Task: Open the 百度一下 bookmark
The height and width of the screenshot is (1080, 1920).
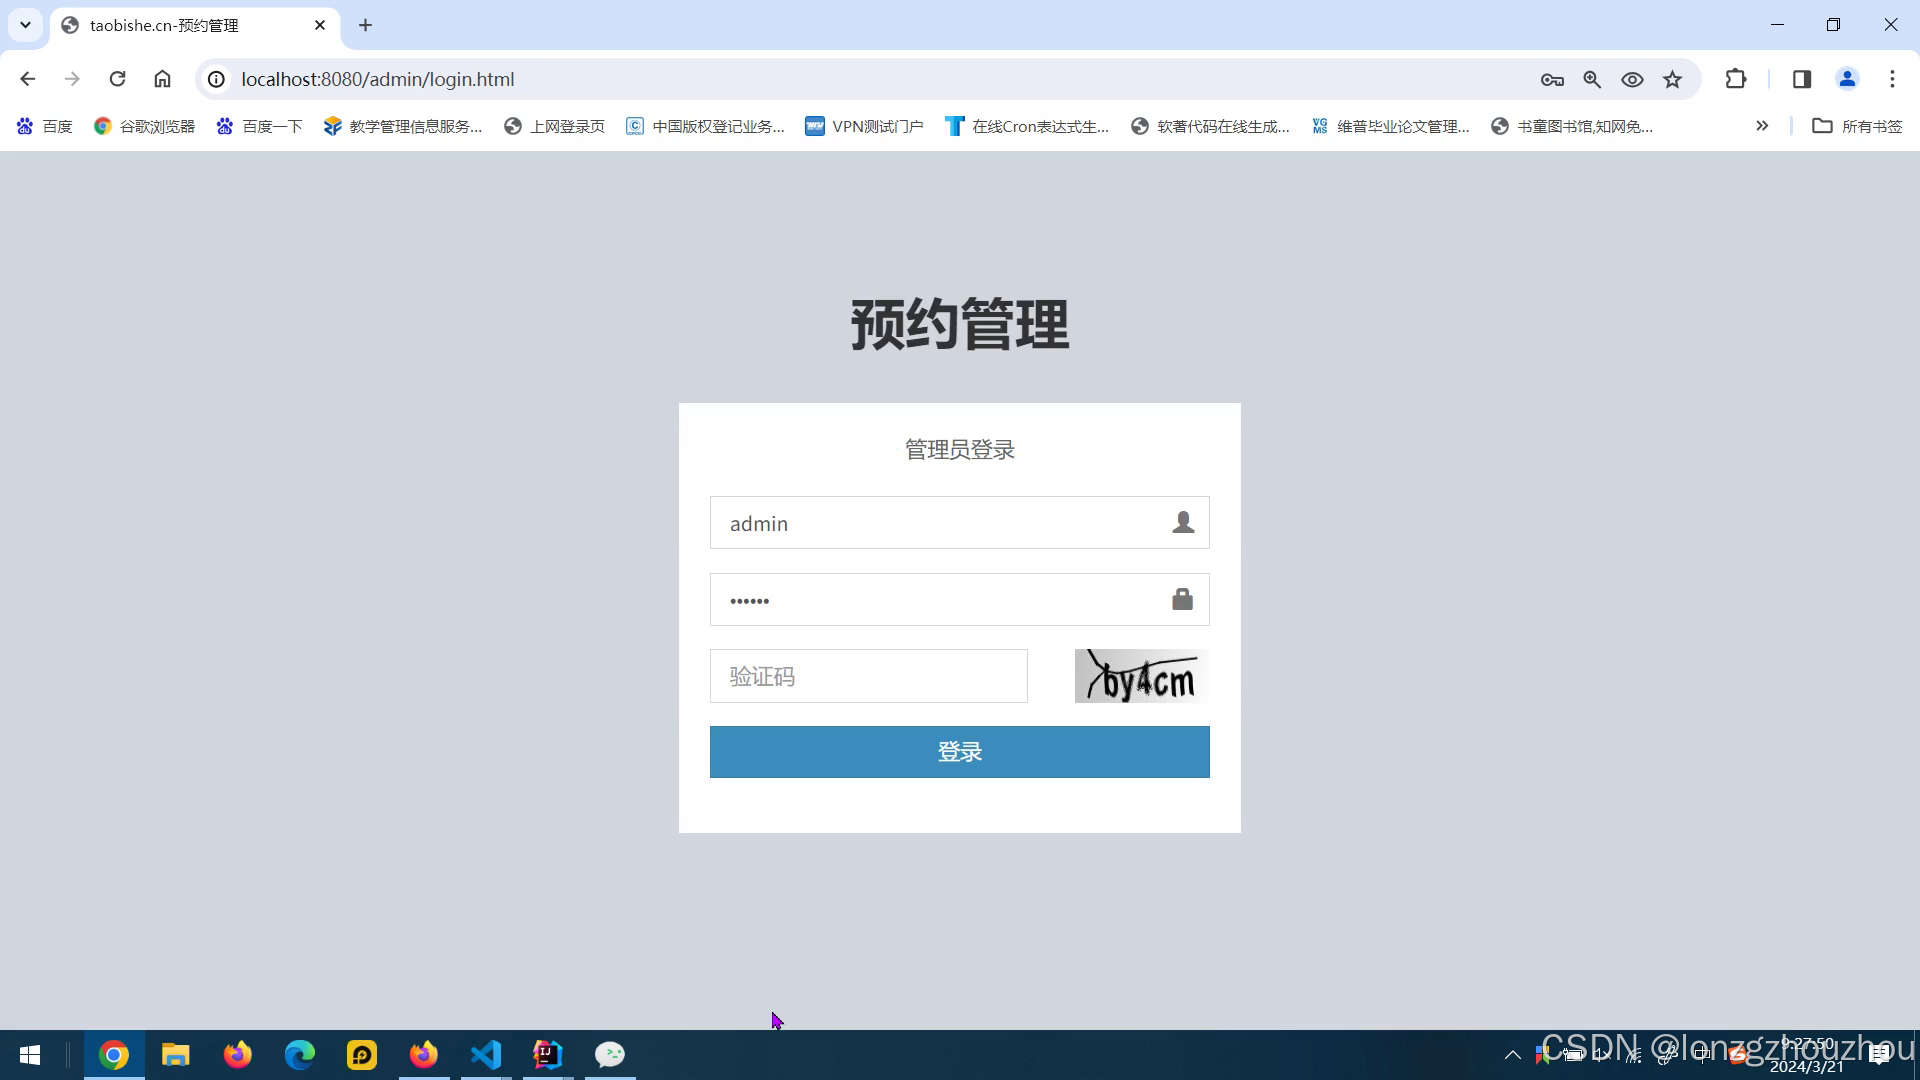Action: point(260,126)
